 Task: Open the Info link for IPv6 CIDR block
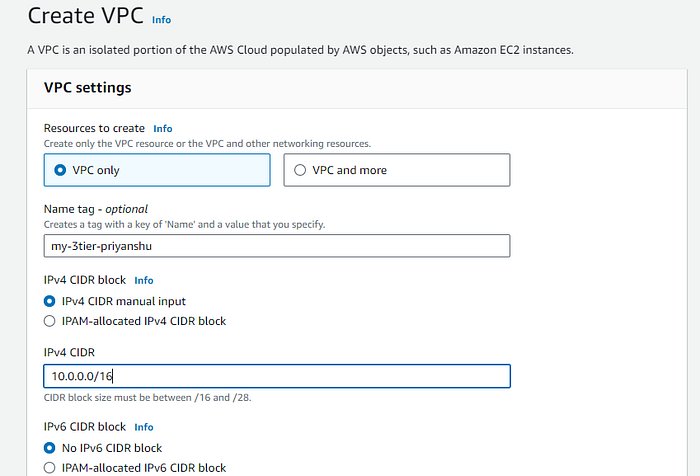coord(144,427)
